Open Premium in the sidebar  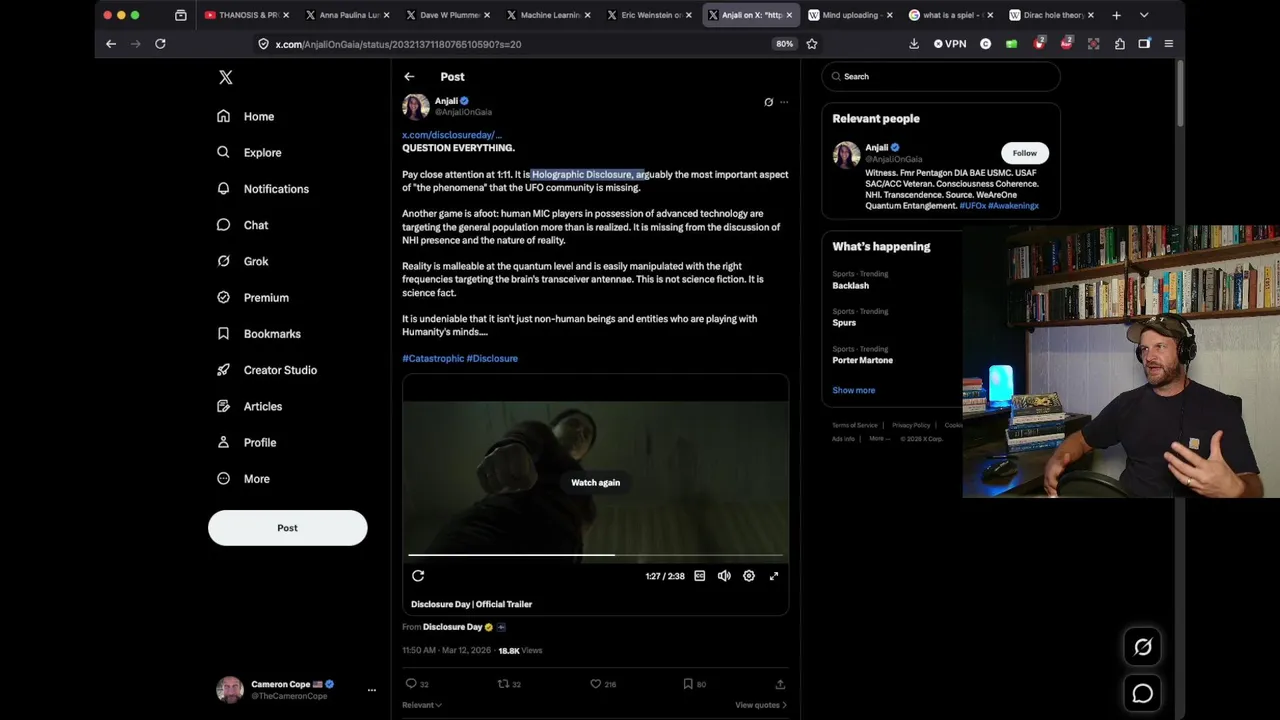(x=253, y=297)
